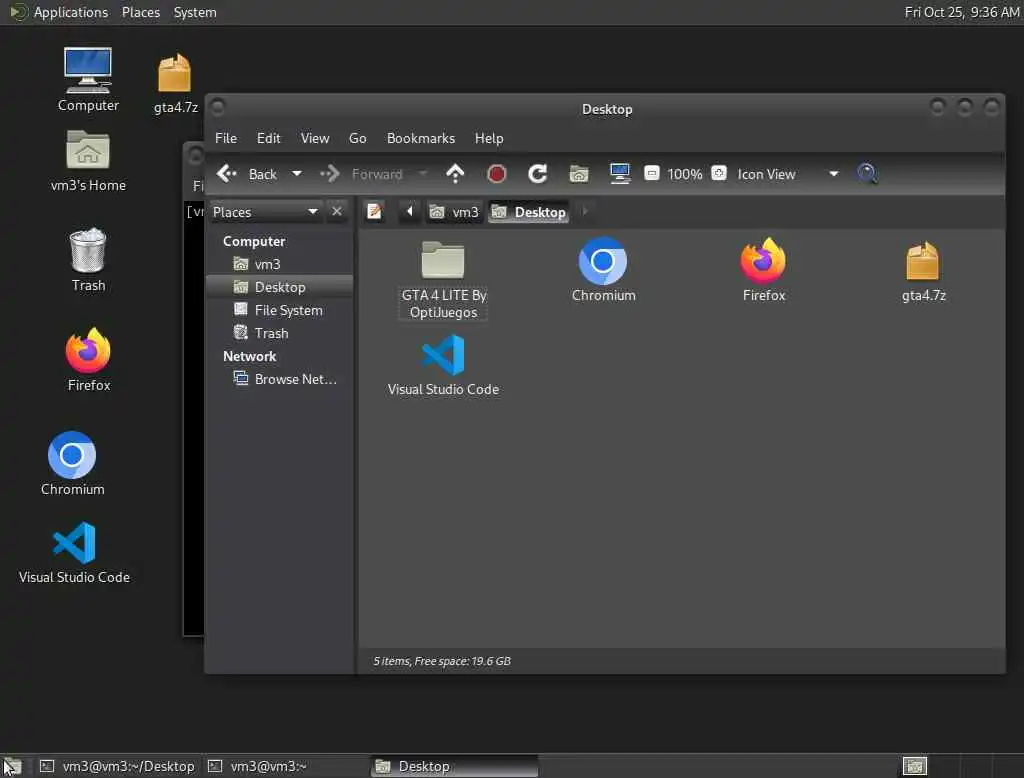Viewport: 1024px width, 778px height.
Task: Open the Bookmarks menu
Action: tap(421, 138)
